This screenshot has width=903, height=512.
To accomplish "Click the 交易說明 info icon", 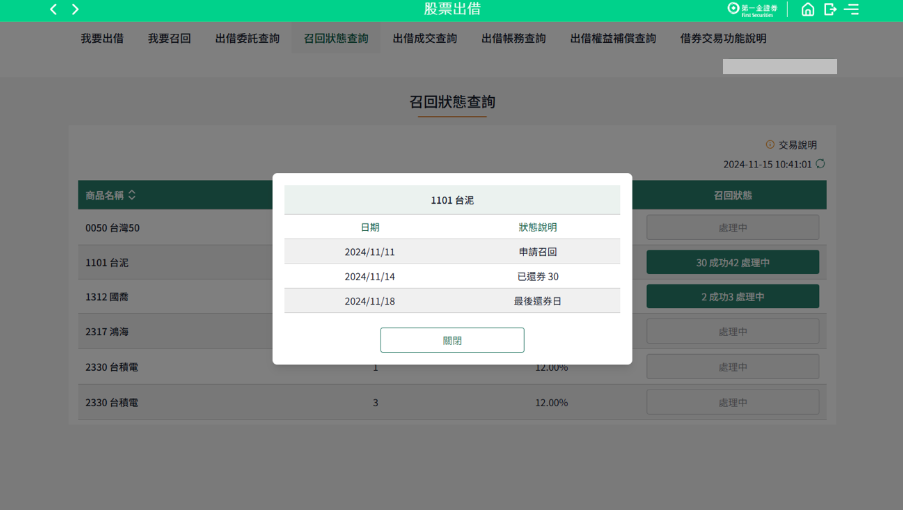I will coord(770,145).
